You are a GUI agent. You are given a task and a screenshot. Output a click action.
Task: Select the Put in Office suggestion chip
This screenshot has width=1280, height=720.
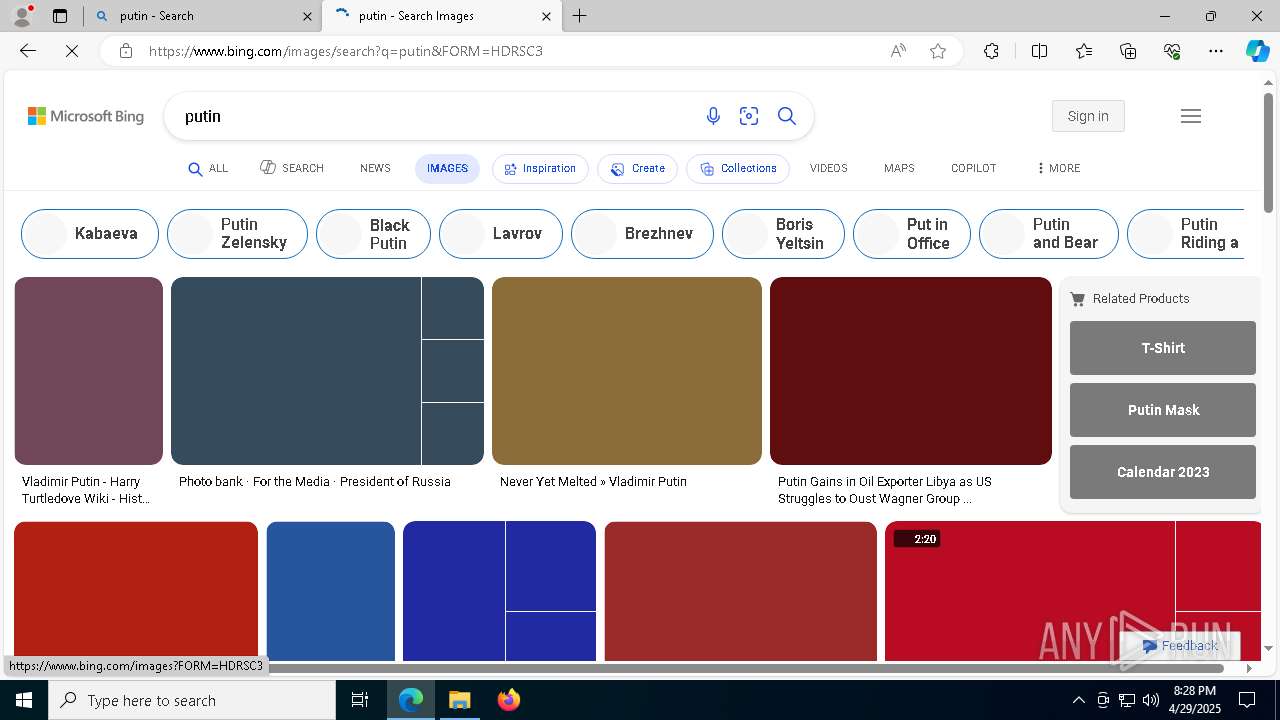tap(912, 233)
